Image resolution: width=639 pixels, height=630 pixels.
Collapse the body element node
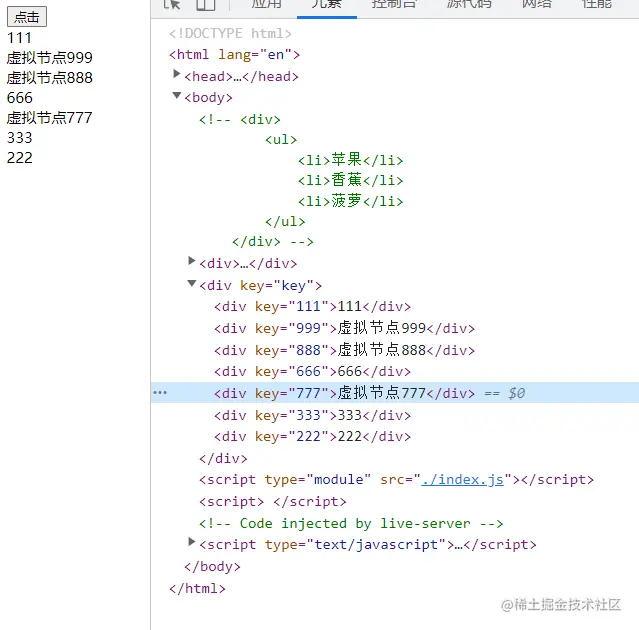click(x=176, y=95)
